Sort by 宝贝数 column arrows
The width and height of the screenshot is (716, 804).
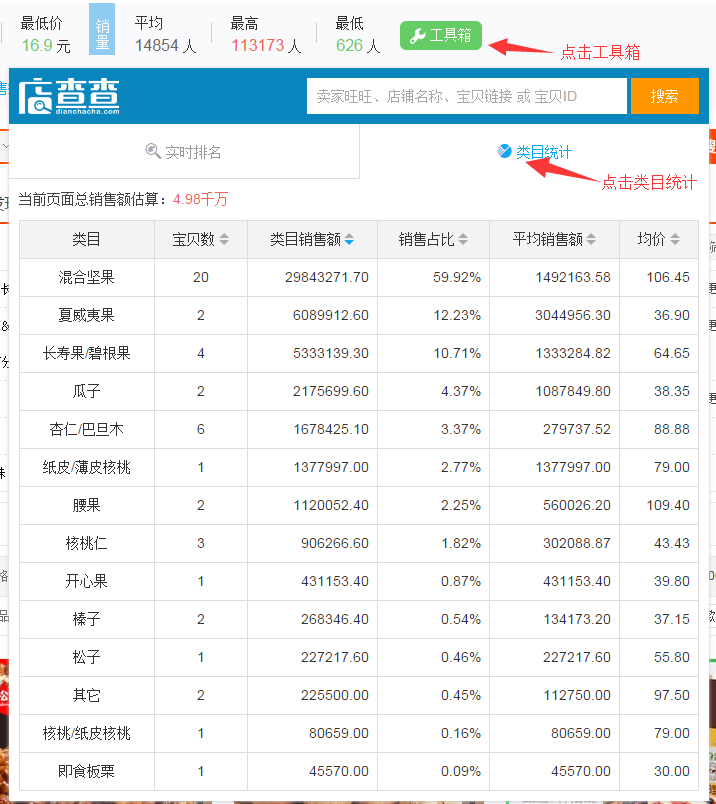pos(224,240)
